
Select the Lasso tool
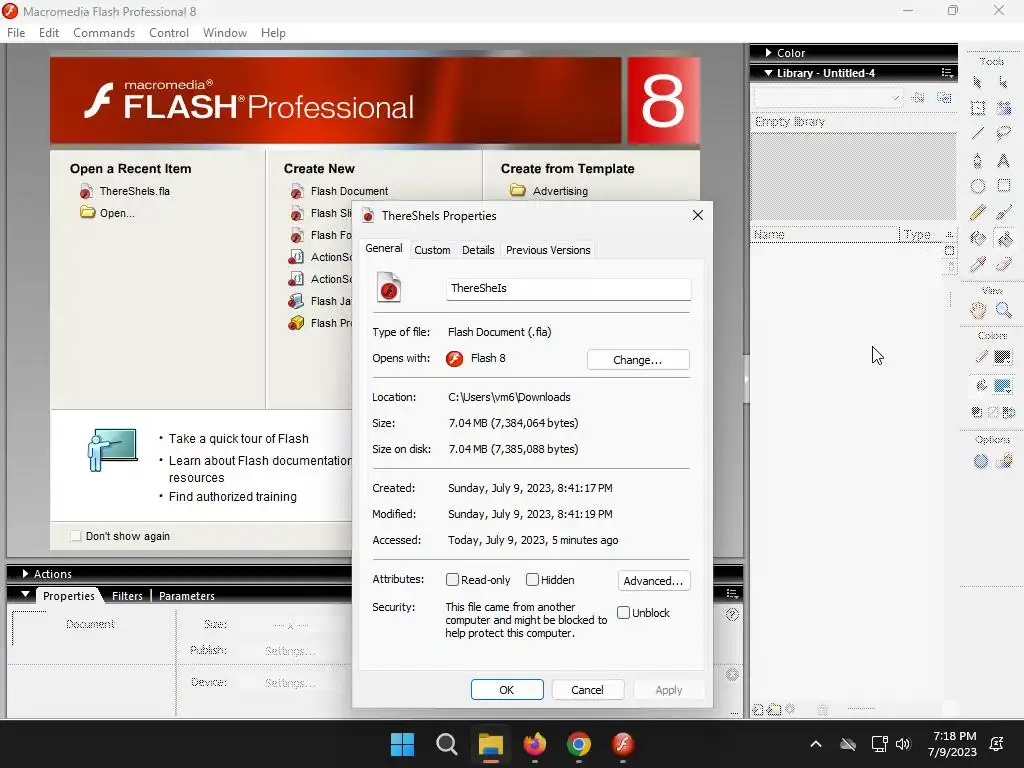1004,134
